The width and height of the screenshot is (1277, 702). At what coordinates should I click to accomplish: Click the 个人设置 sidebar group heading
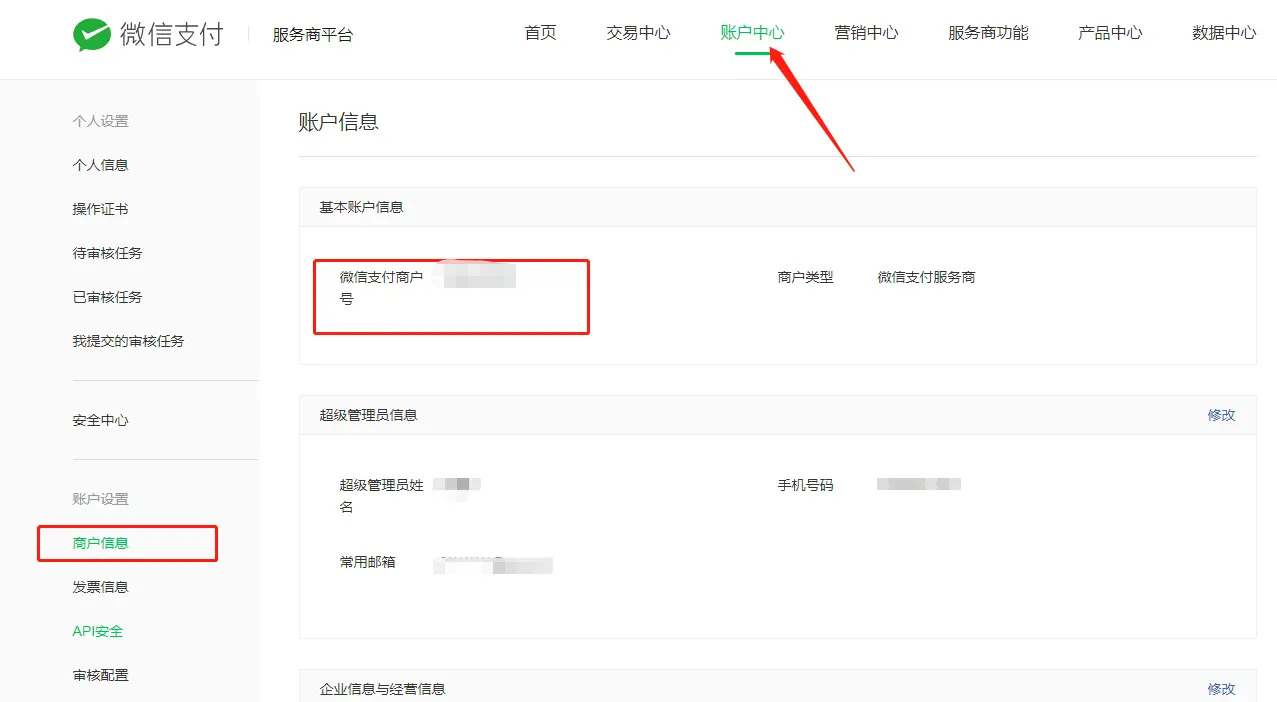[100, 121]
